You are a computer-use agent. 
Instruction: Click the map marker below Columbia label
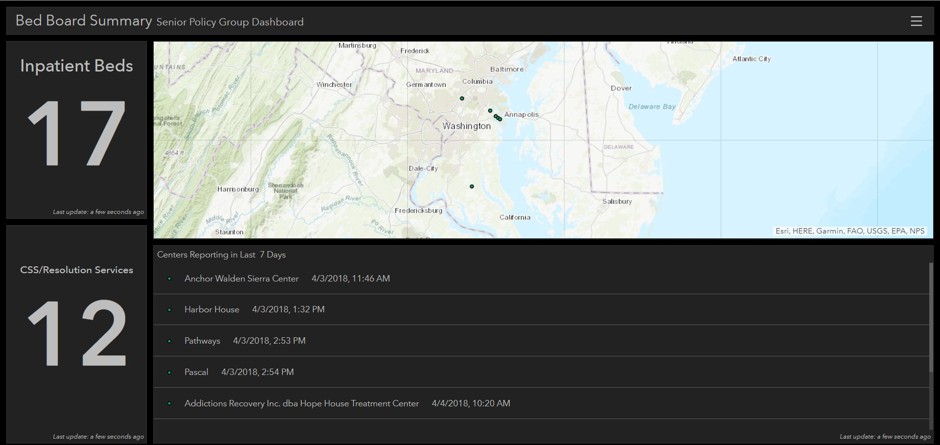[462, 98]
